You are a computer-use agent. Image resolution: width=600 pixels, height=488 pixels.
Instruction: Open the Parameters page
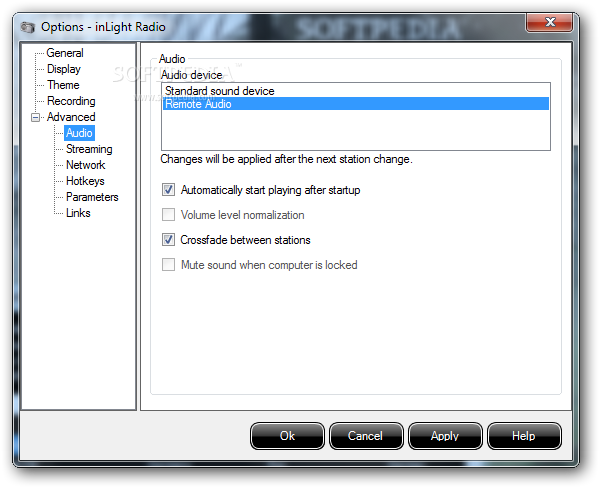point(92,197)
